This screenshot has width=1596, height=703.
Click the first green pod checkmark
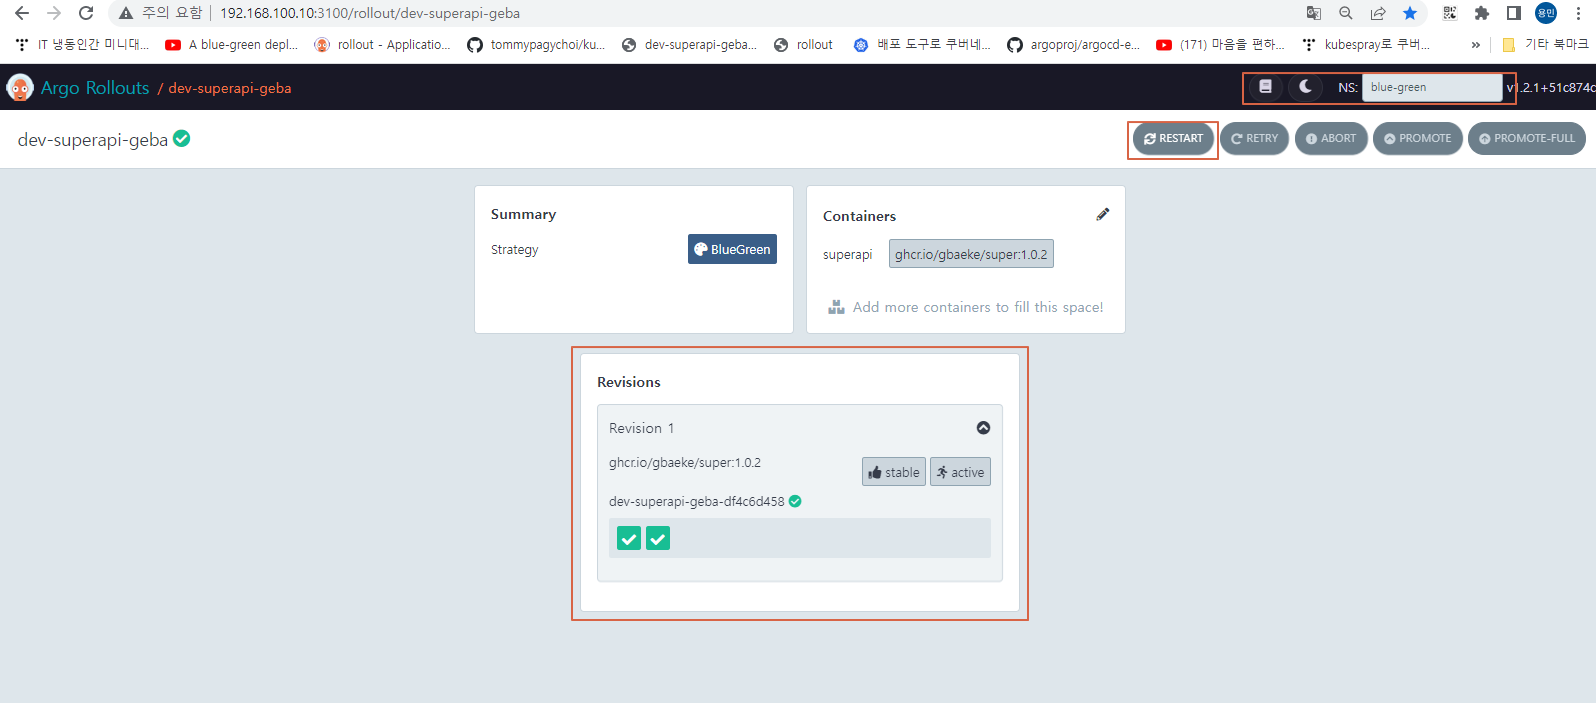629,539
